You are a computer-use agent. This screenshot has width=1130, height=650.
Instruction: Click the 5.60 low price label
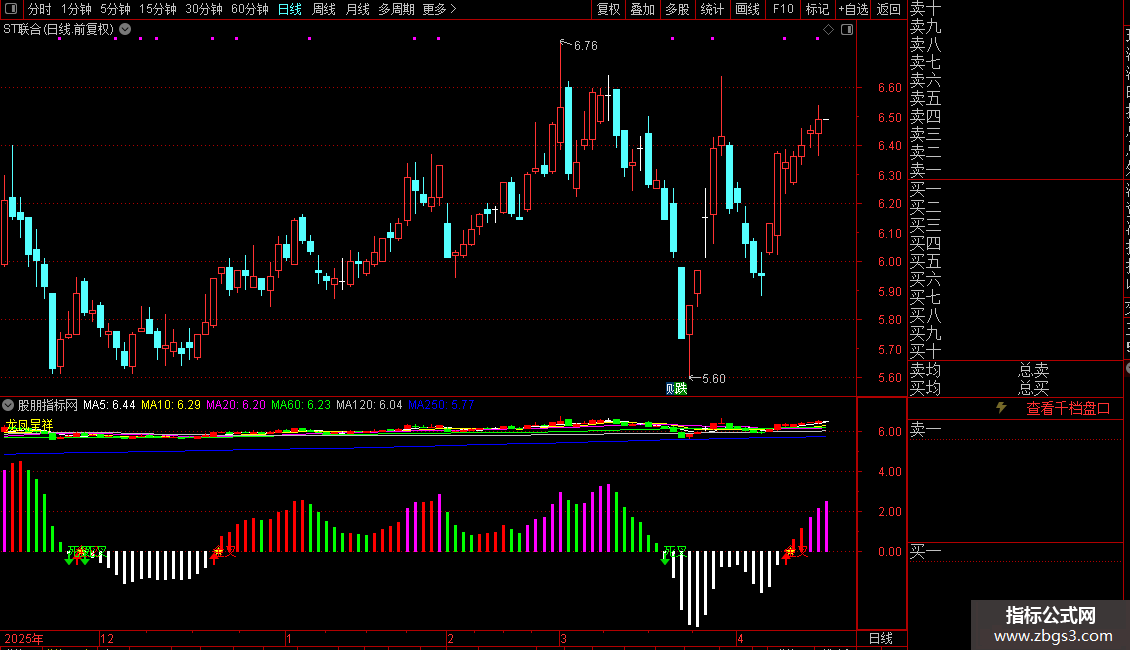tap(713, 378)
